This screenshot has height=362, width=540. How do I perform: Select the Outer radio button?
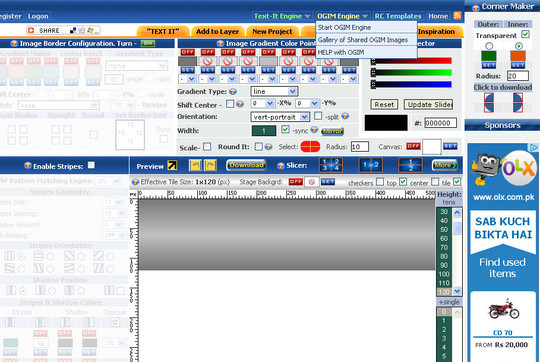click(489, 46)
